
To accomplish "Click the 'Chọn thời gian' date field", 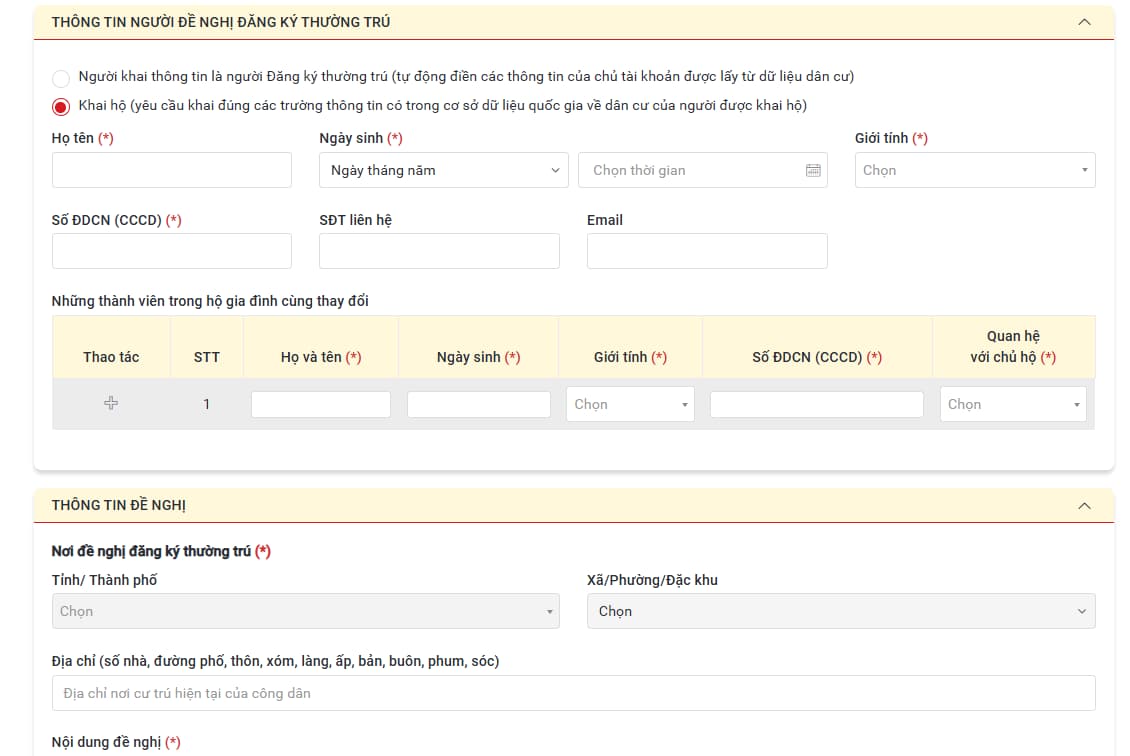I will click(x=703, y=170).
